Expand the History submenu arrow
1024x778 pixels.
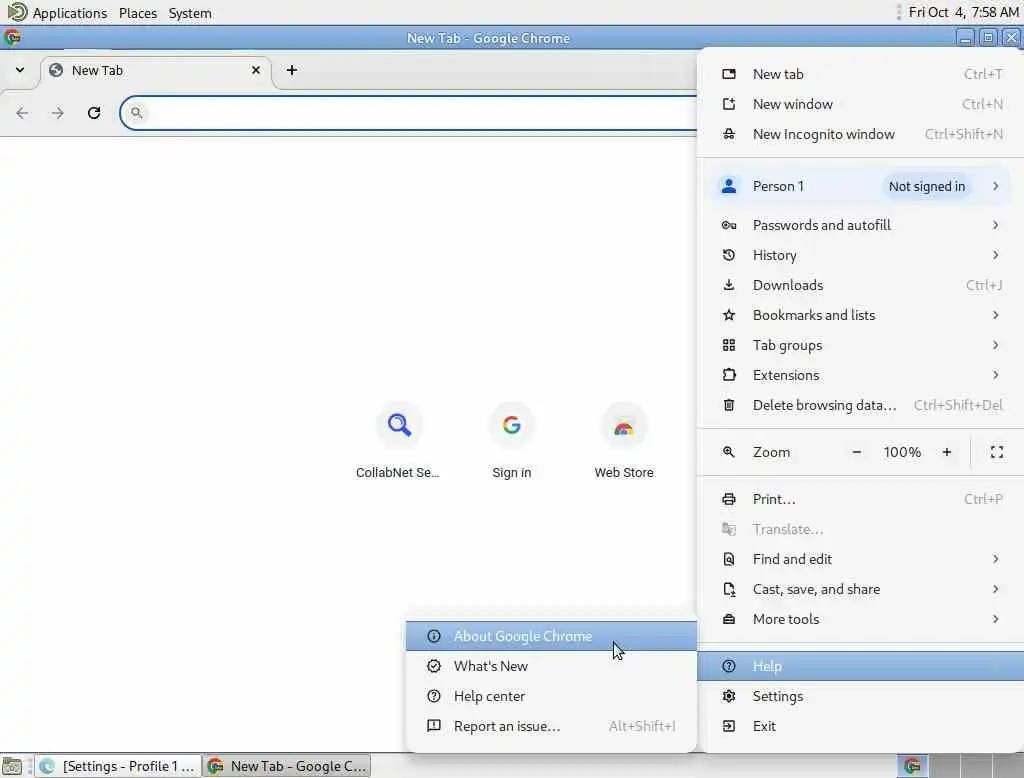(x=995, y=255)
